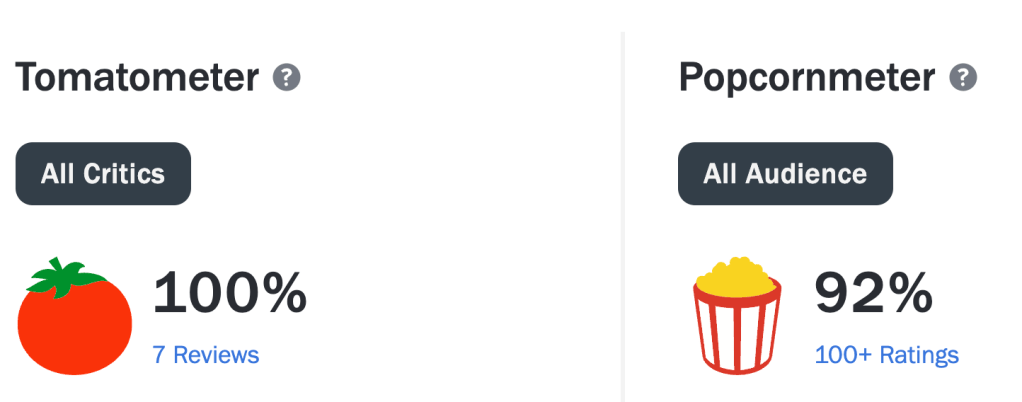This screenshot has height=402, width=1022.
Task: Click the Tomatometer heading text
Action: [137, 78]
